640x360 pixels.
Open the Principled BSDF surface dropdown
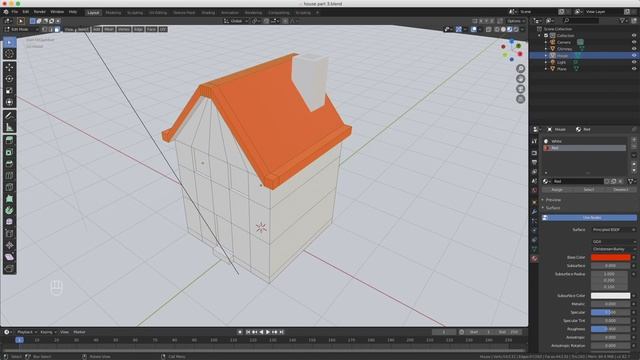[613, 230]
